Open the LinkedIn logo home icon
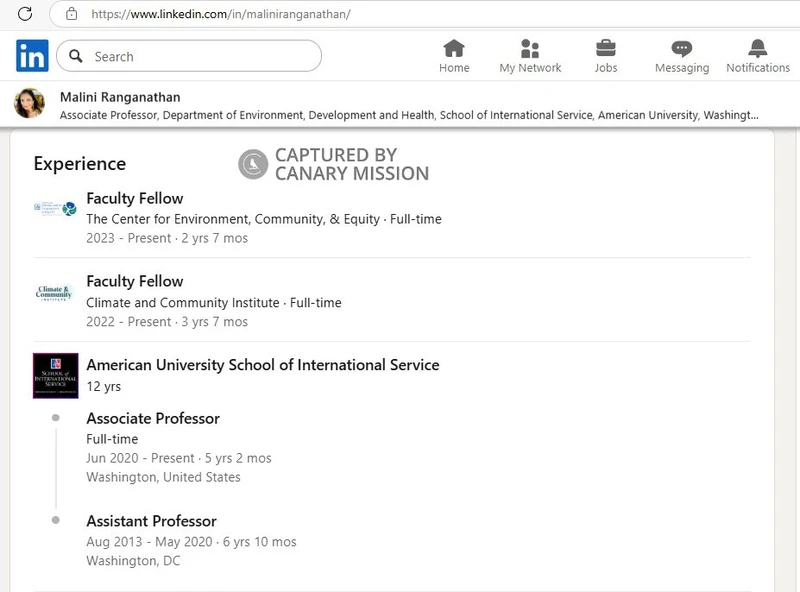This screenshot has height=592, width=800. tap(32, 56)
